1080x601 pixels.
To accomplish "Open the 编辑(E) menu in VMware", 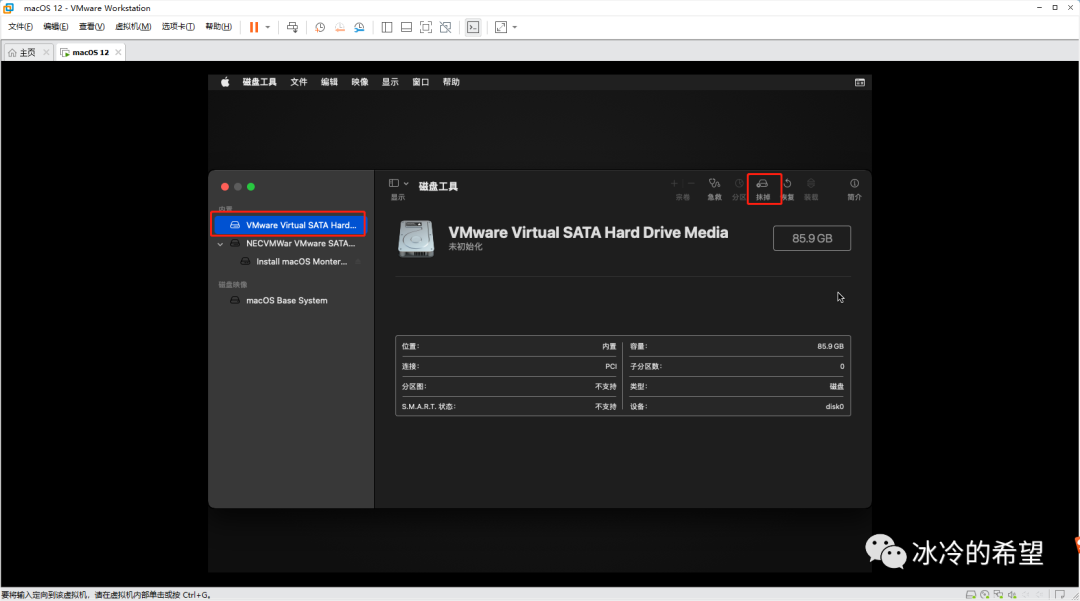I will coord(55,27).
